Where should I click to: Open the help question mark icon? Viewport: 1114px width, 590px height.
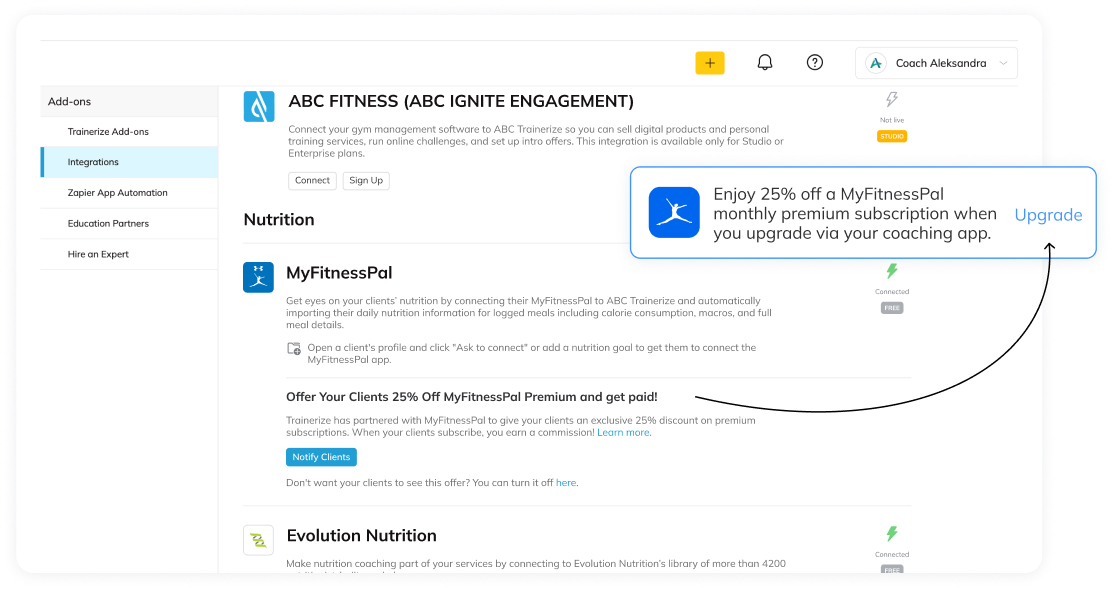(x=815, y=63)
